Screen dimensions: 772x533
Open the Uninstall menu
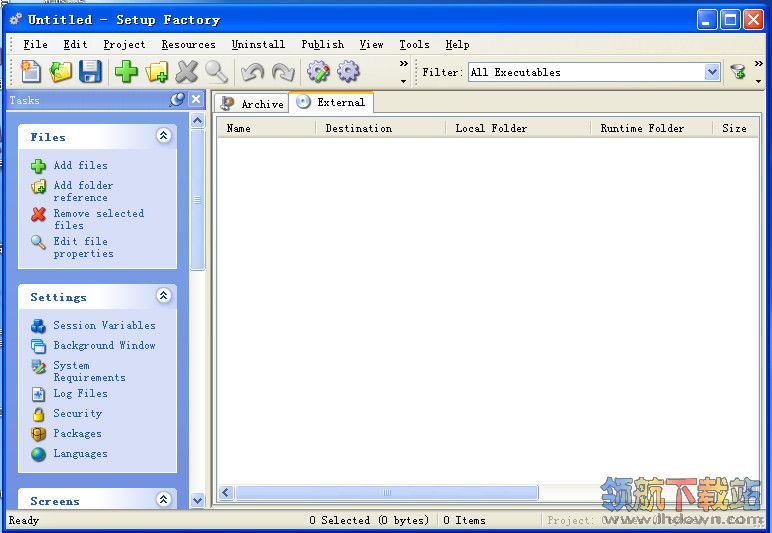(x=258, y=44)
